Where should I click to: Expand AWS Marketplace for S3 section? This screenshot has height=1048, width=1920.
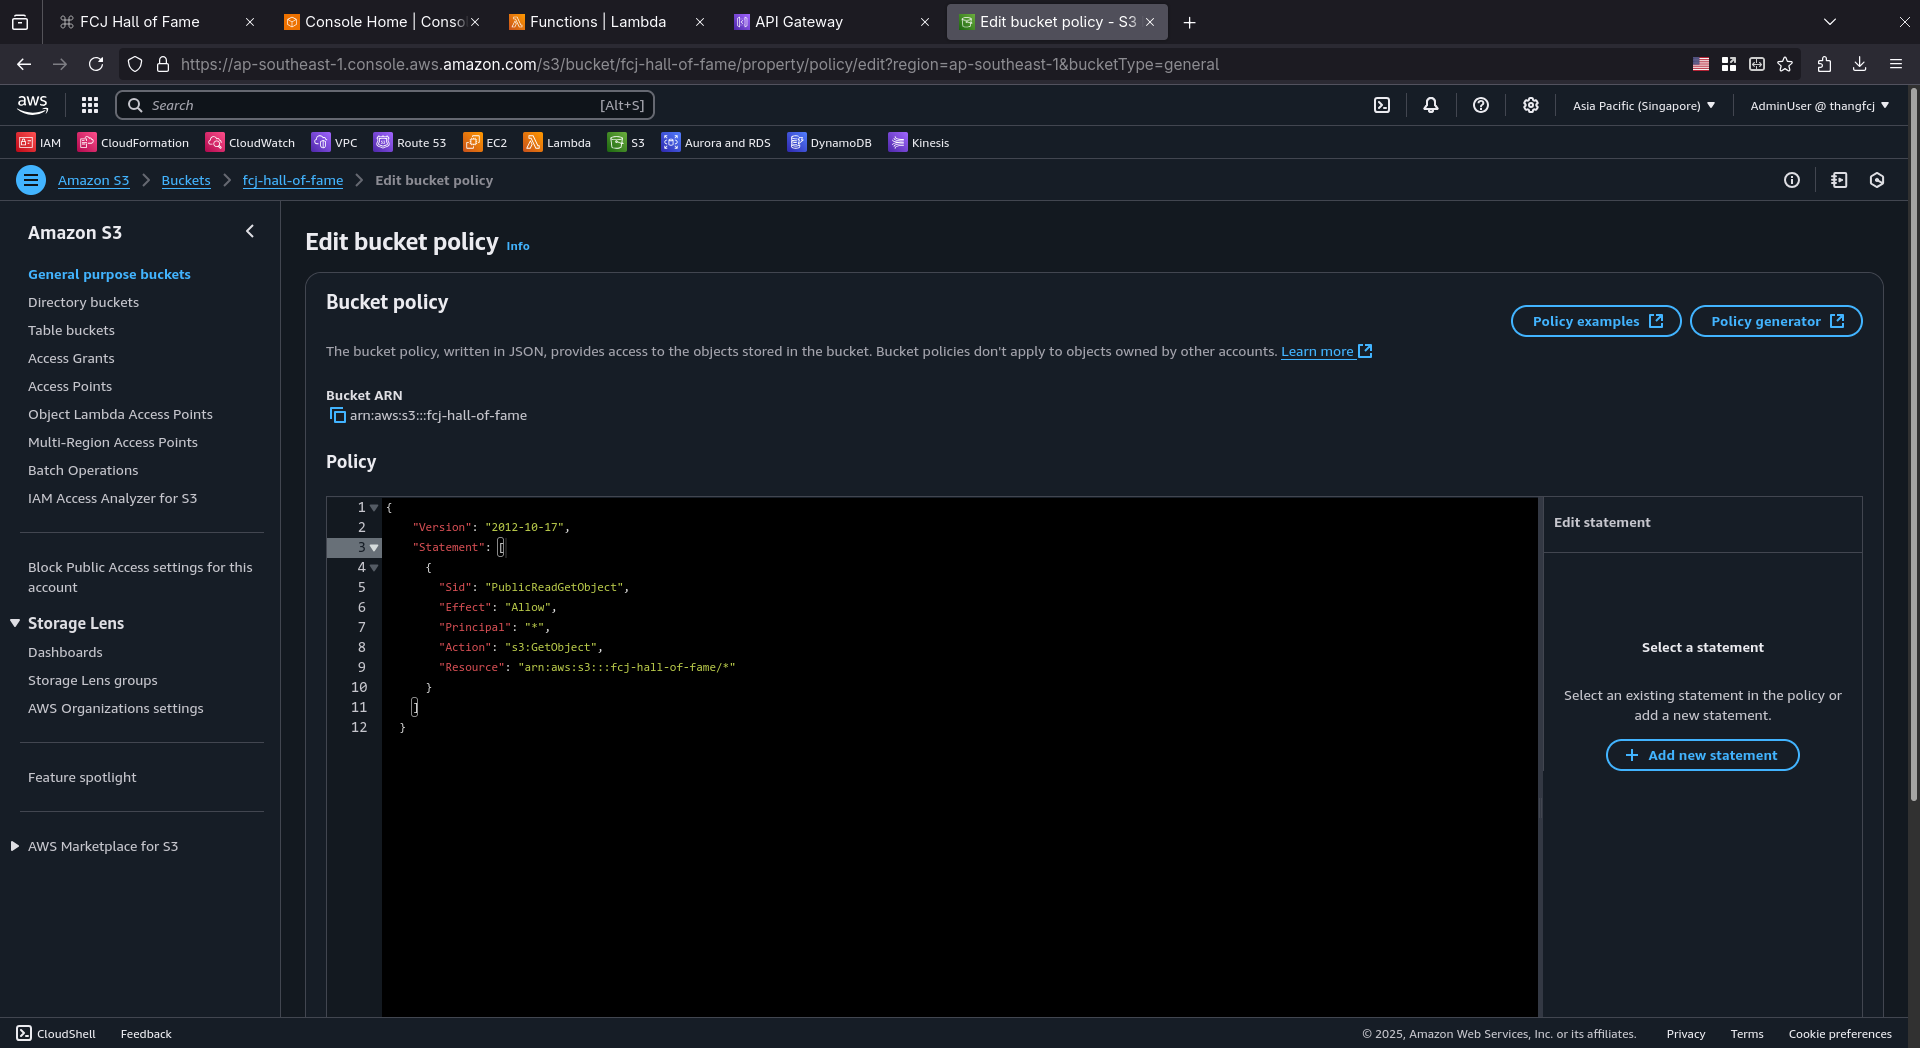tap(15, 846)
